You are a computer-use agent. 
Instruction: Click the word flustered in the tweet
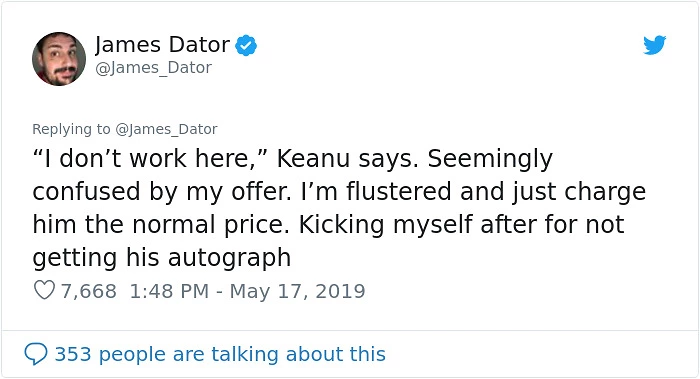coord(399,192)
